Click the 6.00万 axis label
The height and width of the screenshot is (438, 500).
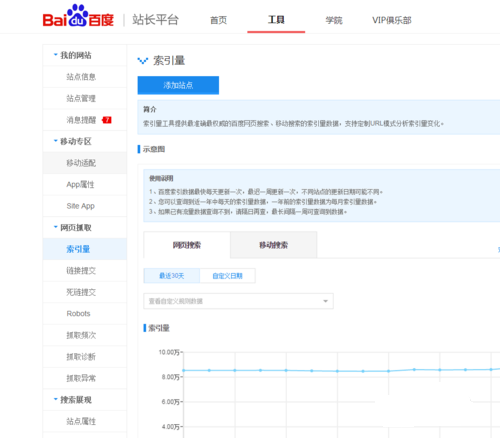coord(171,402)
